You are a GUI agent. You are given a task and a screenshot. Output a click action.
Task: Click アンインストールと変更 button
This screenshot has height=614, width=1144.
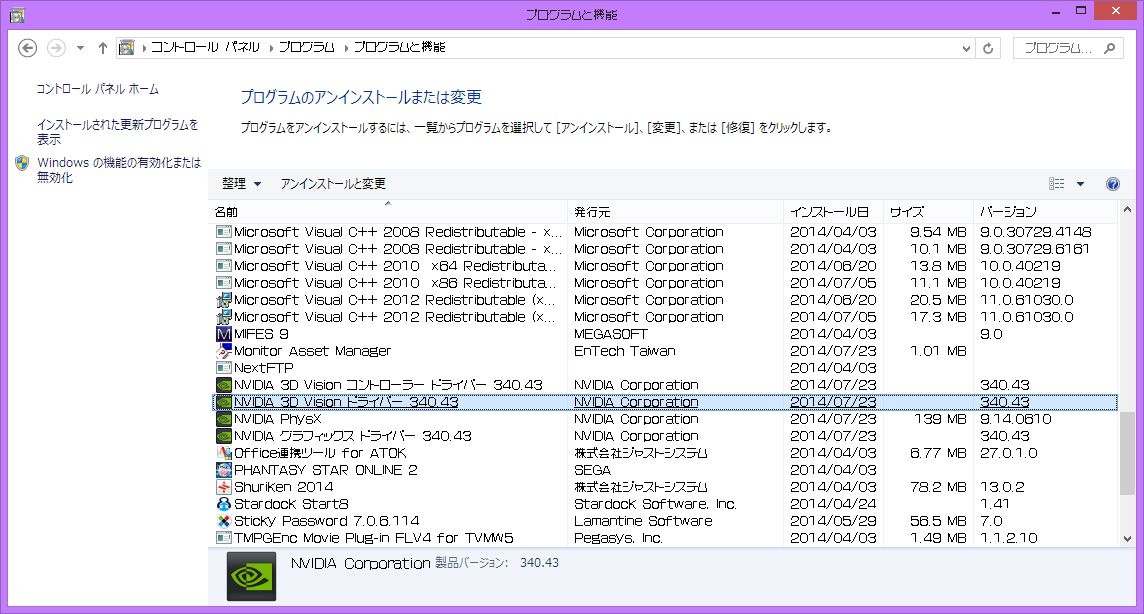point(333,184)
